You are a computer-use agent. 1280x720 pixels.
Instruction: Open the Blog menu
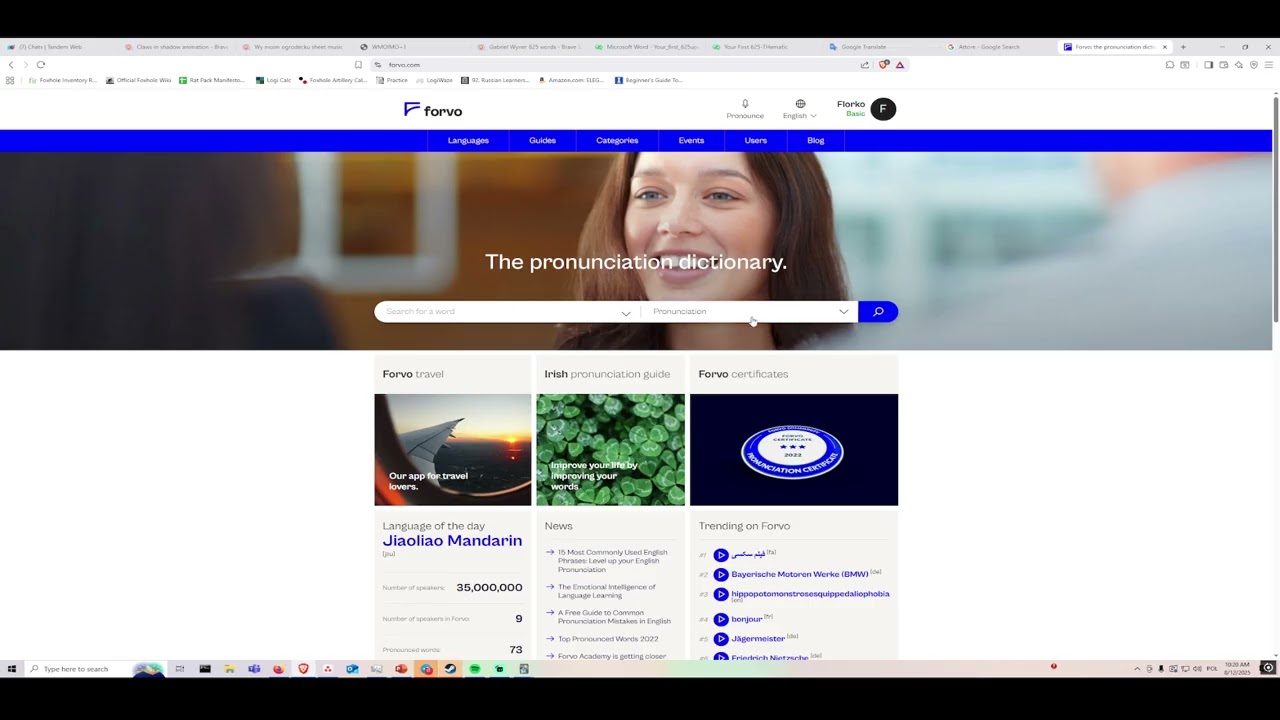point(815,140)
